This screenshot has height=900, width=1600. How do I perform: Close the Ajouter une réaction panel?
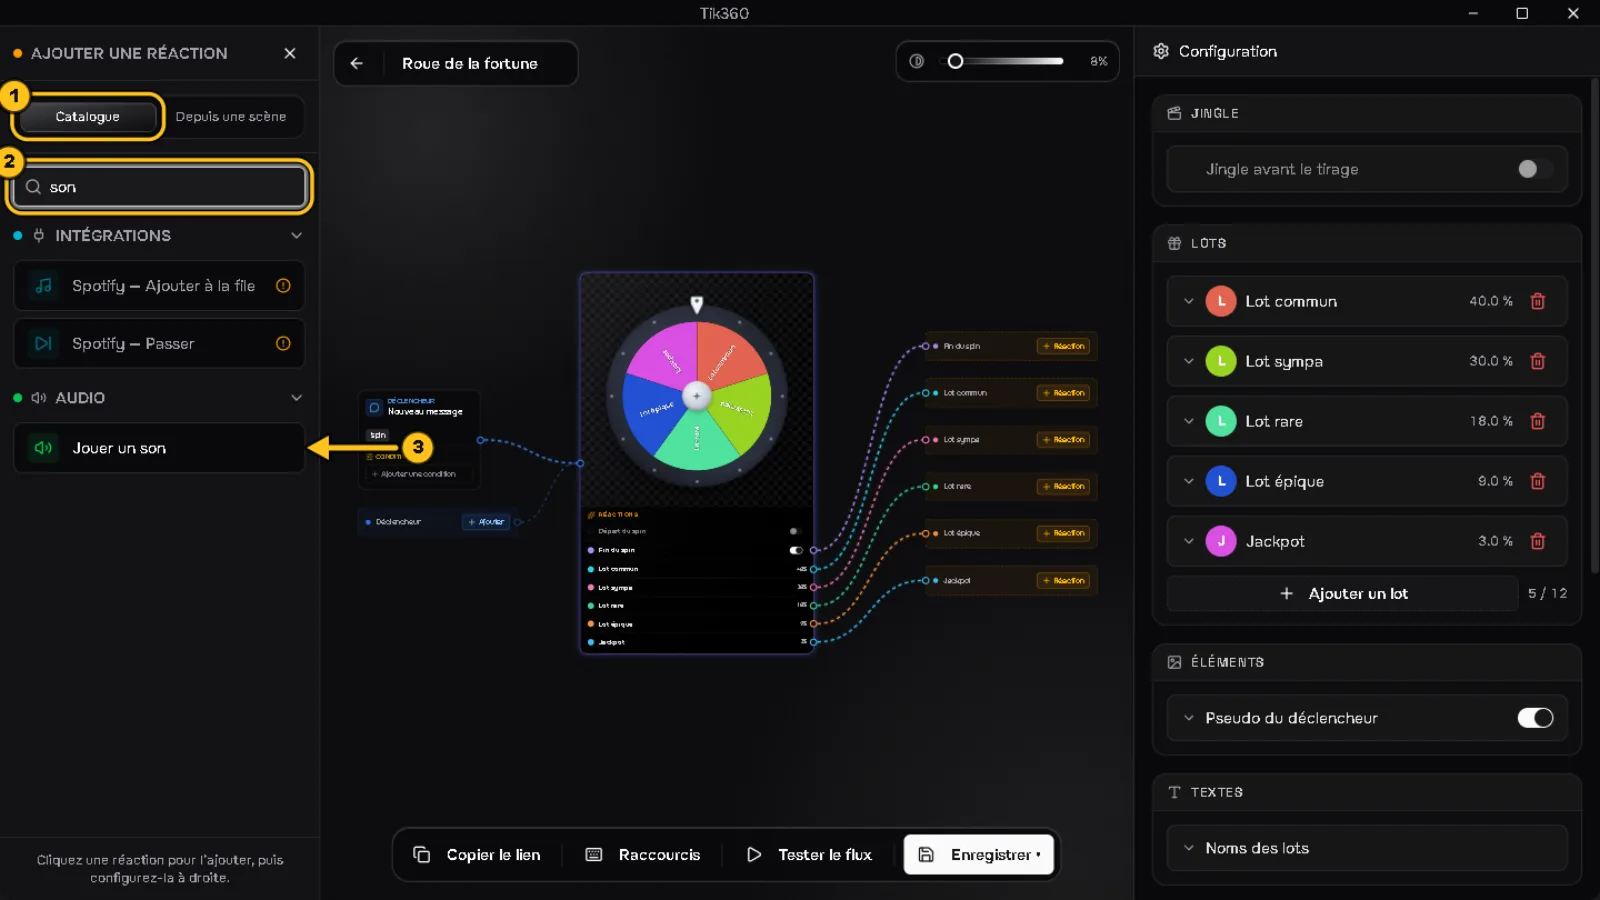click(x=290, y=53)
